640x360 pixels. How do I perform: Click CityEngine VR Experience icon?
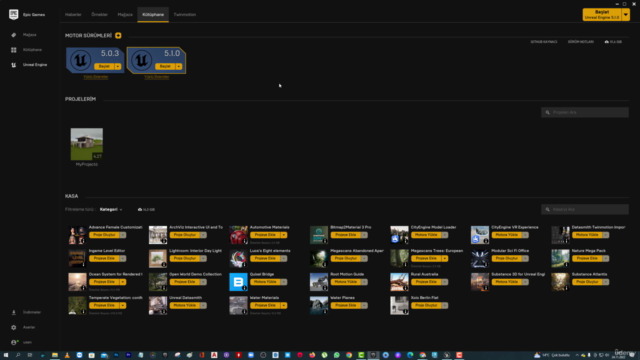pyautogui.click(x=480, y=235)
